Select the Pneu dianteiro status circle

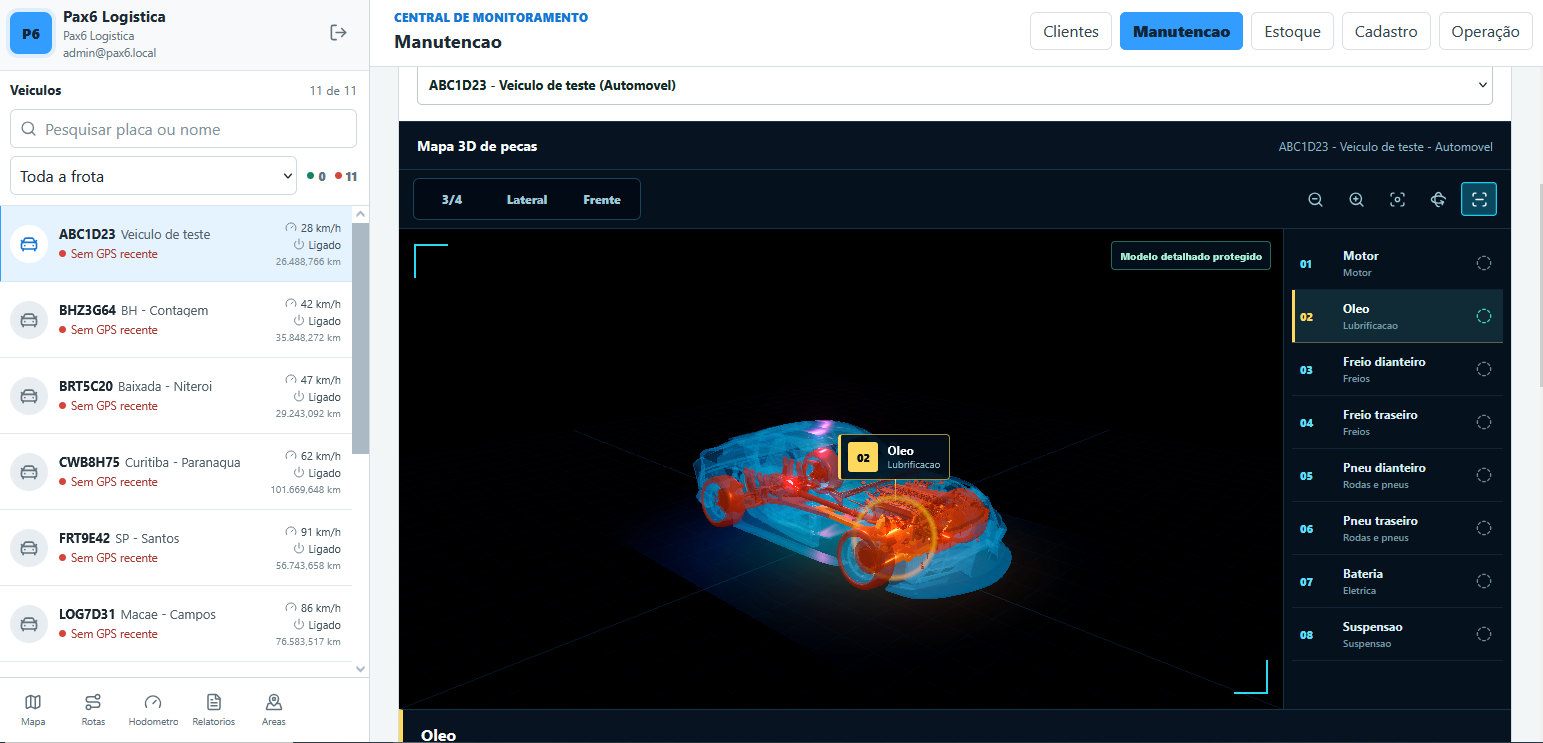coord(1484,475)
